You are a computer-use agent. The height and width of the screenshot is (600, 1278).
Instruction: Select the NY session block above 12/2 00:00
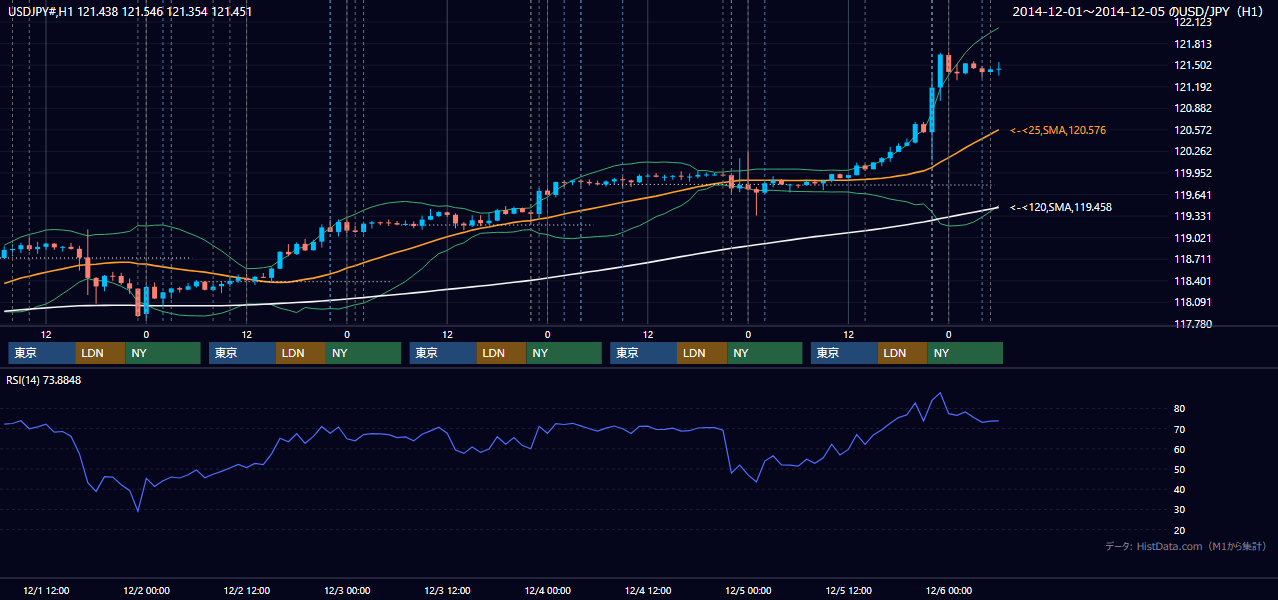163,353
